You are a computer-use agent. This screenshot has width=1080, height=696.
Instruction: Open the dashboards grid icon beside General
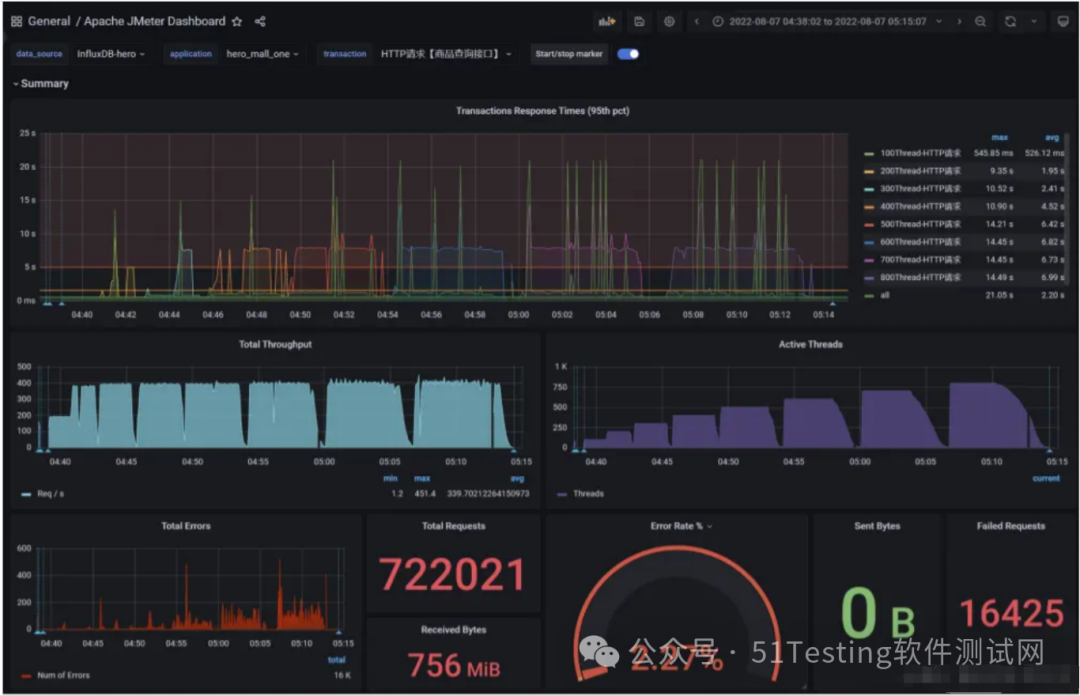[17, 21]
